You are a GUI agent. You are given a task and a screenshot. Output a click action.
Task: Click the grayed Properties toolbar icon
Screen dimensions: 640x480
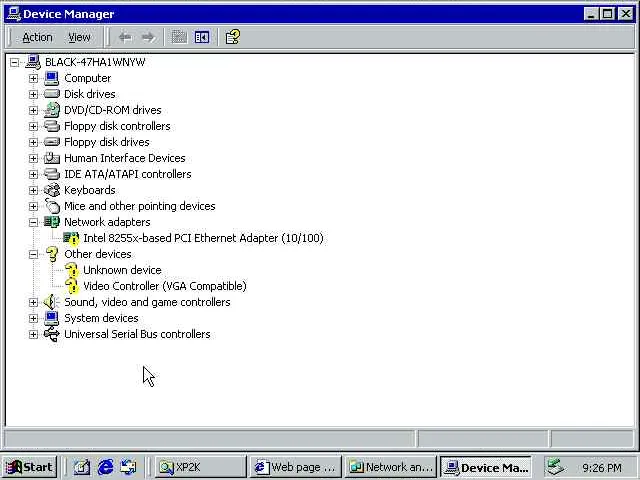tap(179, 38)
